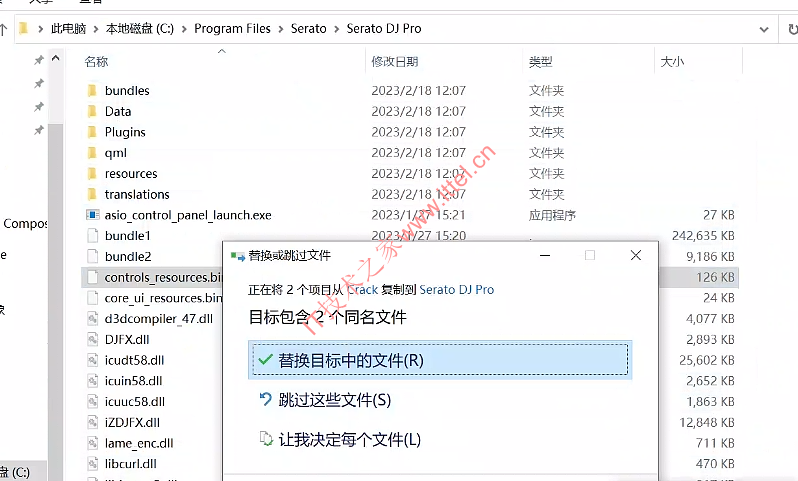Expand chevron after 本地磁盘 (C:) in path
The width and height of the screenshot is (798, 481).
click(184, 29)
